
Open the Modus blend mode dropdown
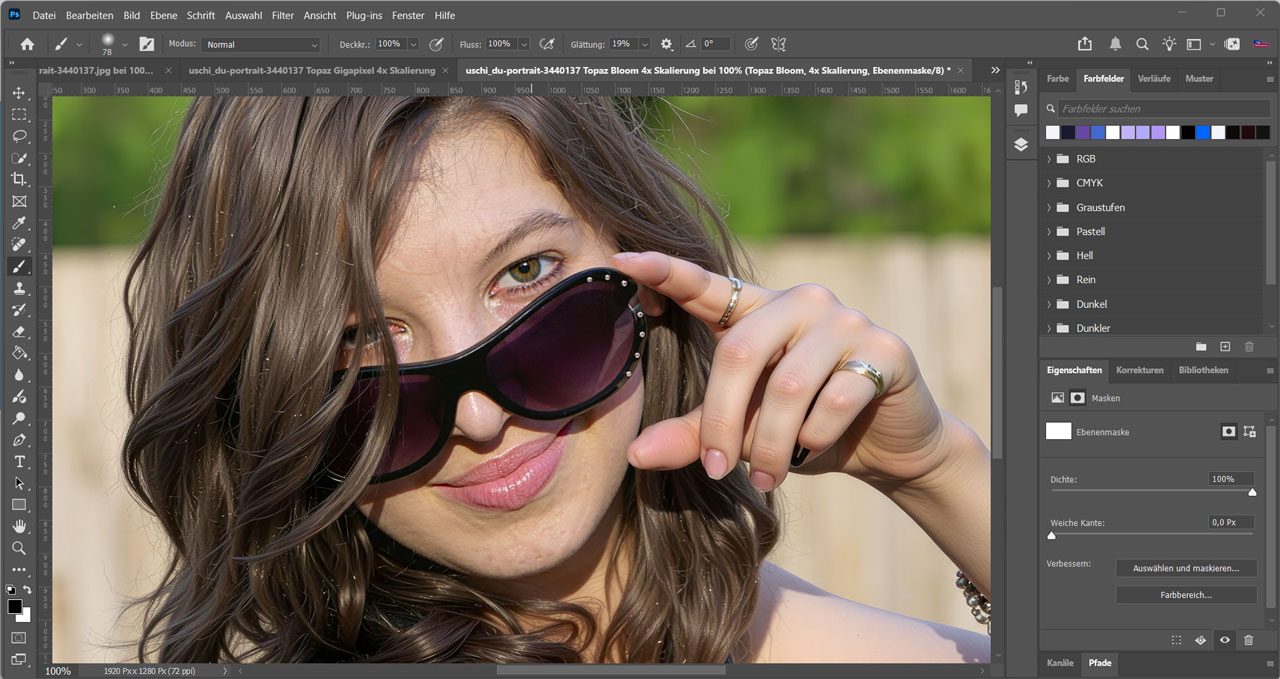[x=261, y=44]
